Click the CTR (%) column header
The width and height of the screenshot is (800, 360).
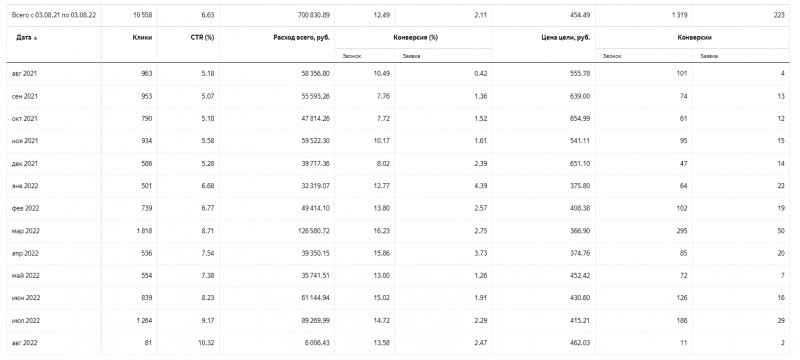point(202,38)
